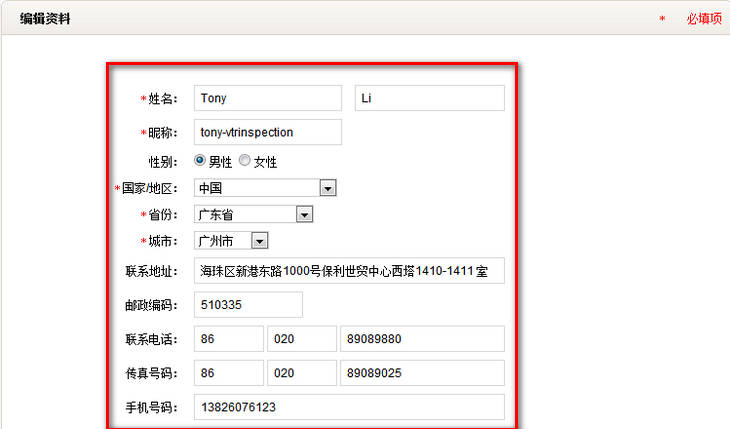Open the 国家/地区 dropdown showing 中国

pos(265,188)
